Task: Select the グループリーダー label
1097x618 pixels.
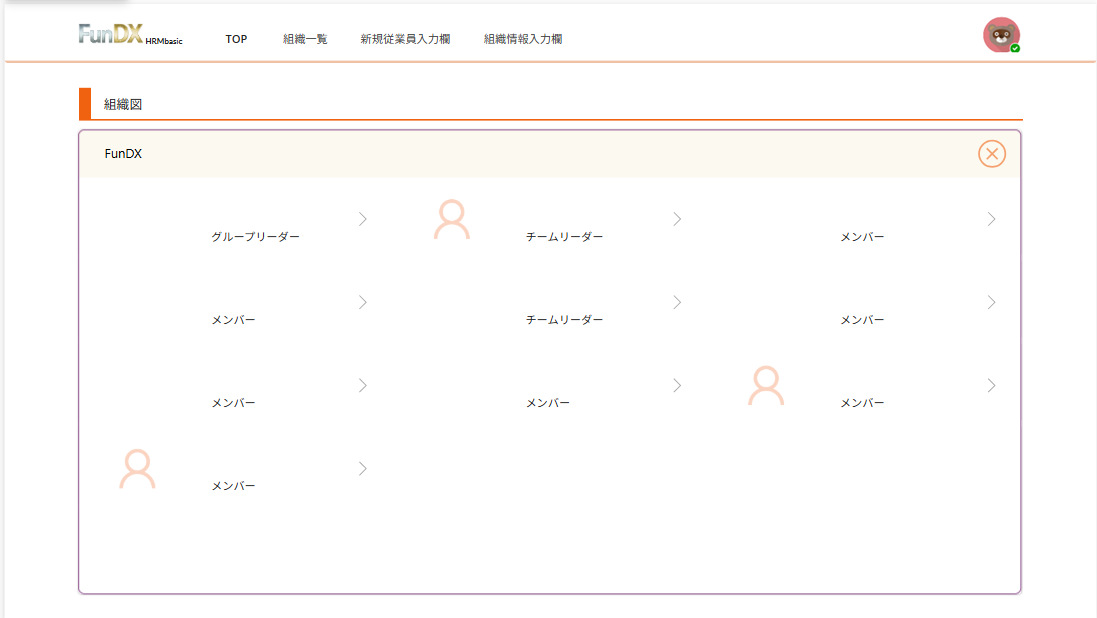Action: coord(255,237)
